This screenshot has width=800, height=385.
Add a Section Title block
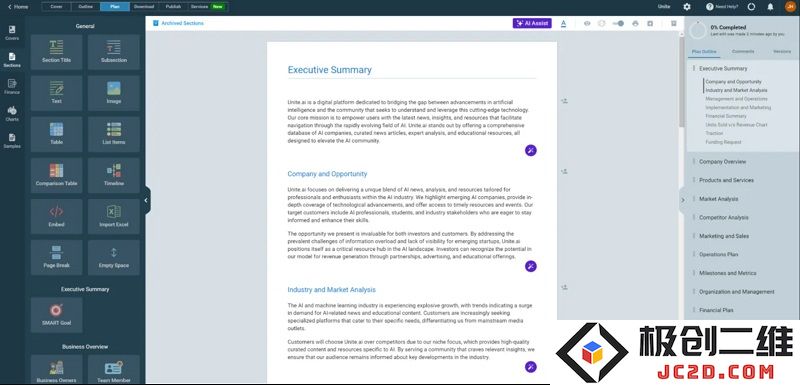coord(56,52)
